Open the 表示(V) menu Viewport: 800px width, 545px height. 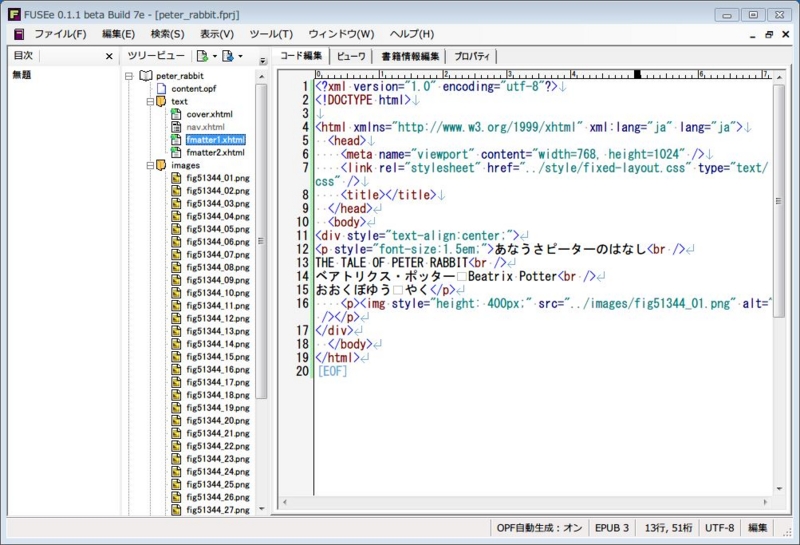tap(217, 34)
